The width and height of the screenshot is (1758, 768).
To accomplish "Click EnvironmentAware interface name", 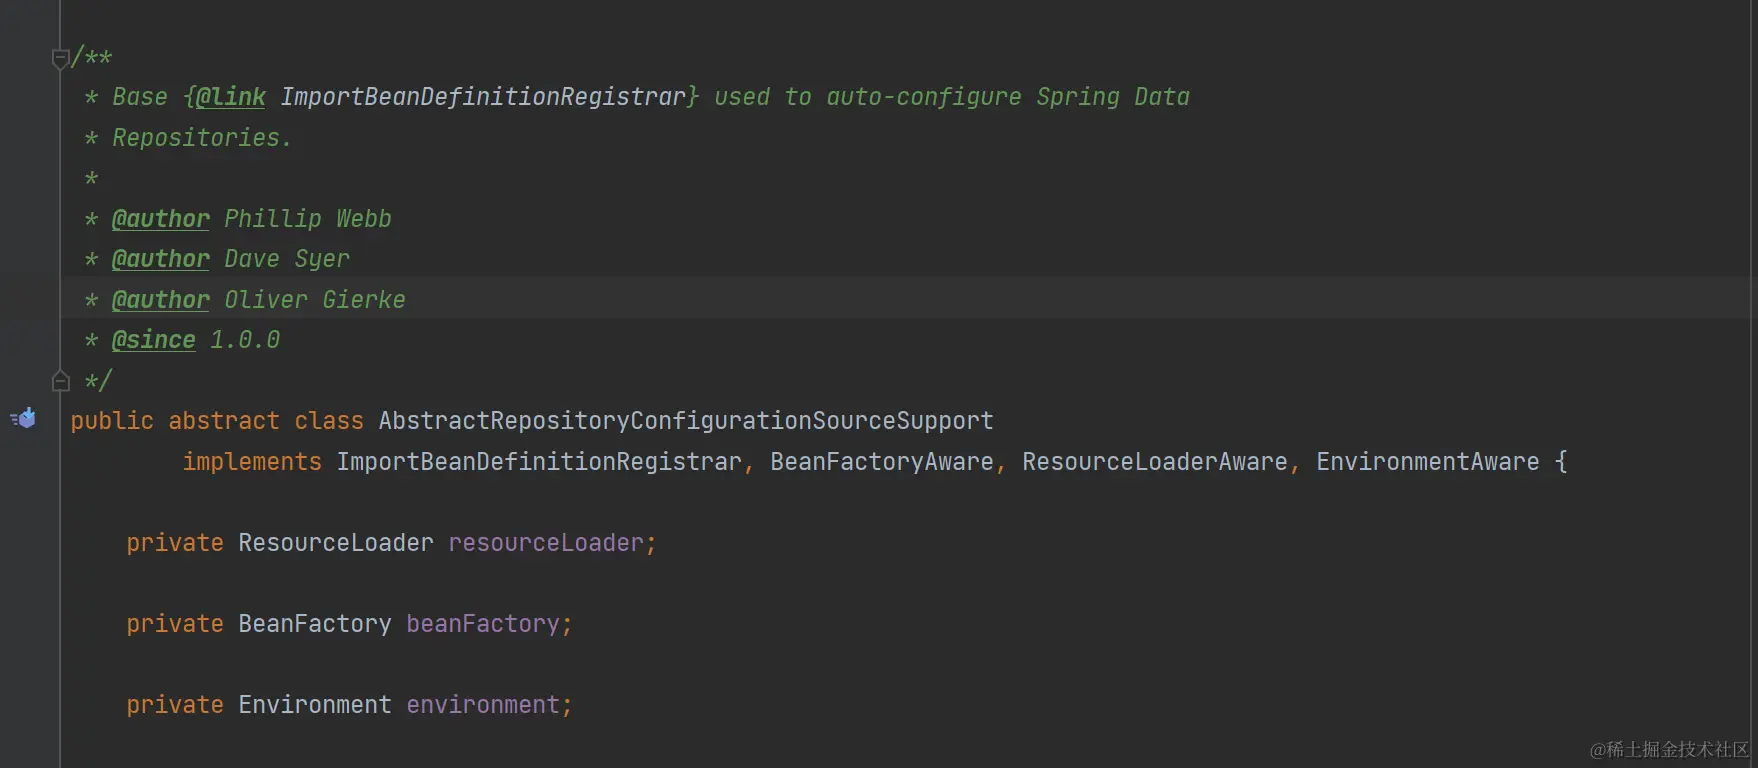I will pyautogui.click(x=1428, y=462).
